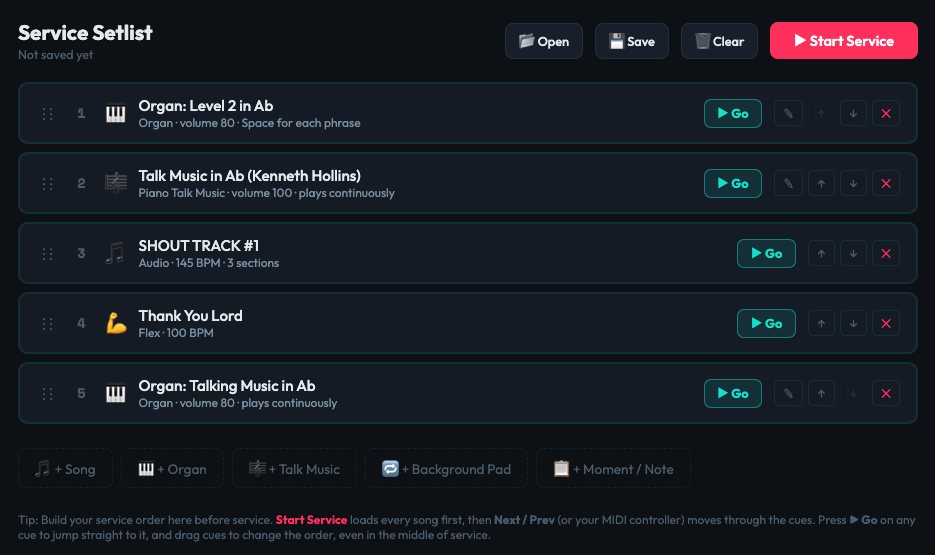The width and height of the screenshot is (935, 555).
Task: Add a Moment / Note cue
Action: coord(614,469)
